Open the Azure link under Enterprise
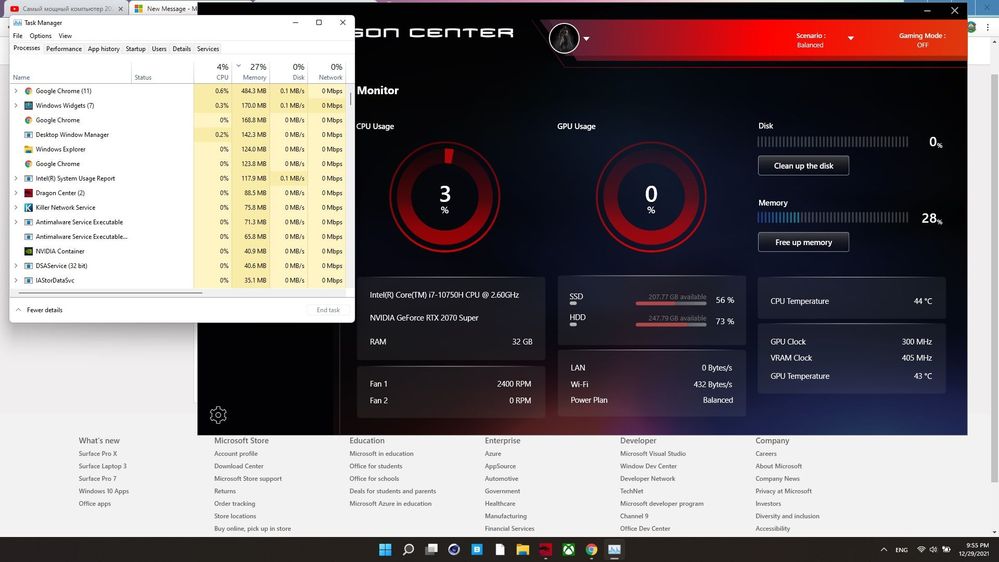This screenshot has height=562, width=999. (x=492, y=454)
